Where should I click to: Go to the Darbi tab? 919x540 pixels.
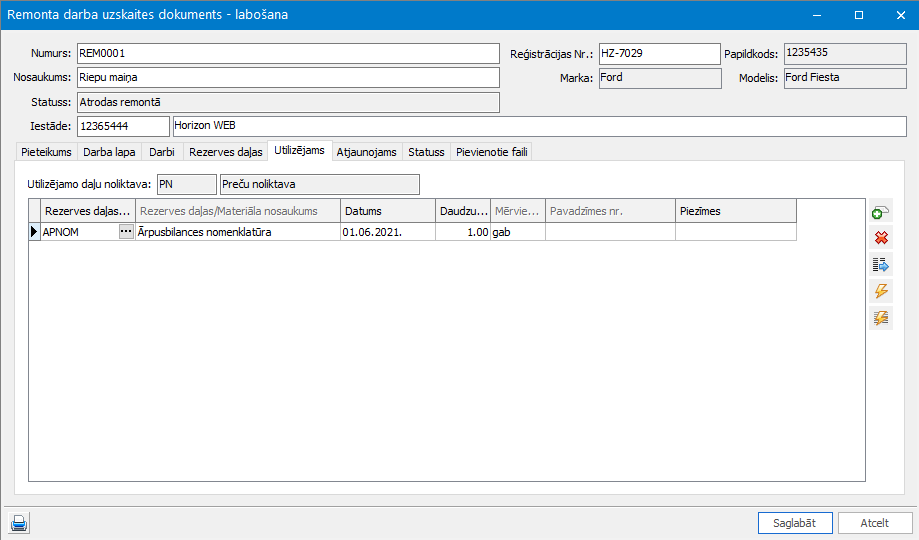162,152
